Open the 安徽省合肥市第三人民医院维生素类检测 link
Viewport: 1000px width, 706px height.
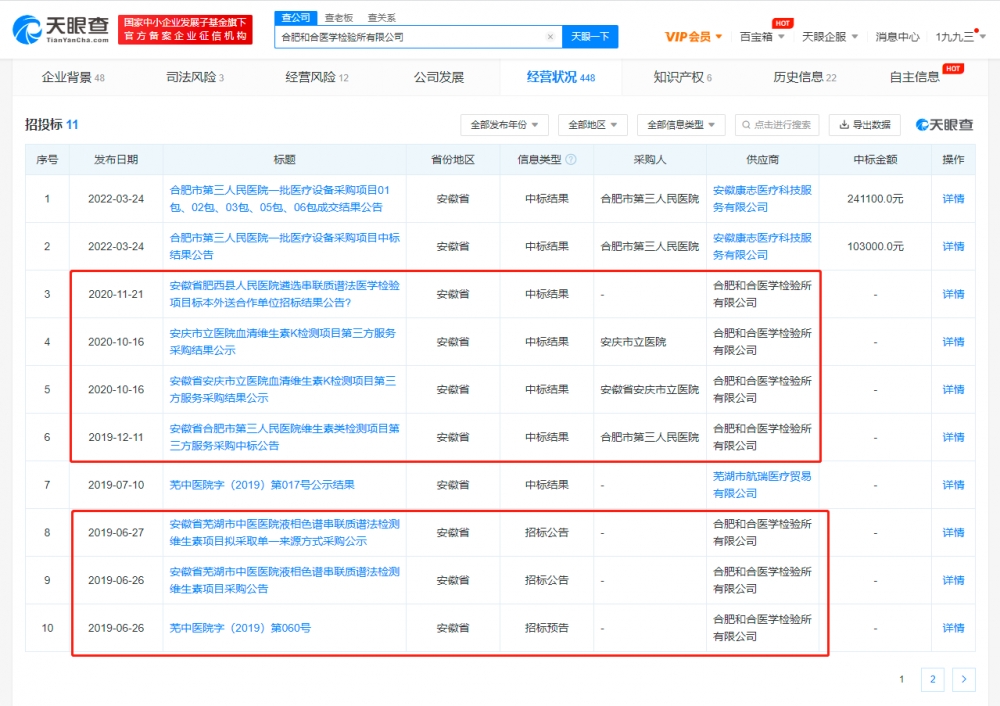284,437
